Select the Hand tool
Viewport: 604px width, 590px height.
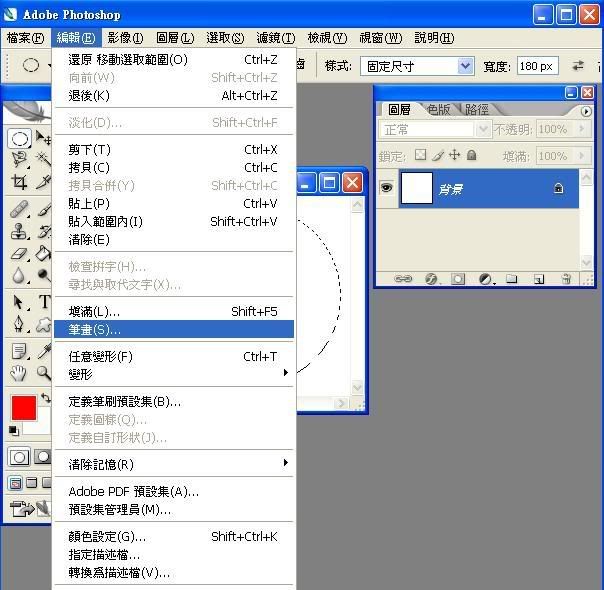[18, 374]
